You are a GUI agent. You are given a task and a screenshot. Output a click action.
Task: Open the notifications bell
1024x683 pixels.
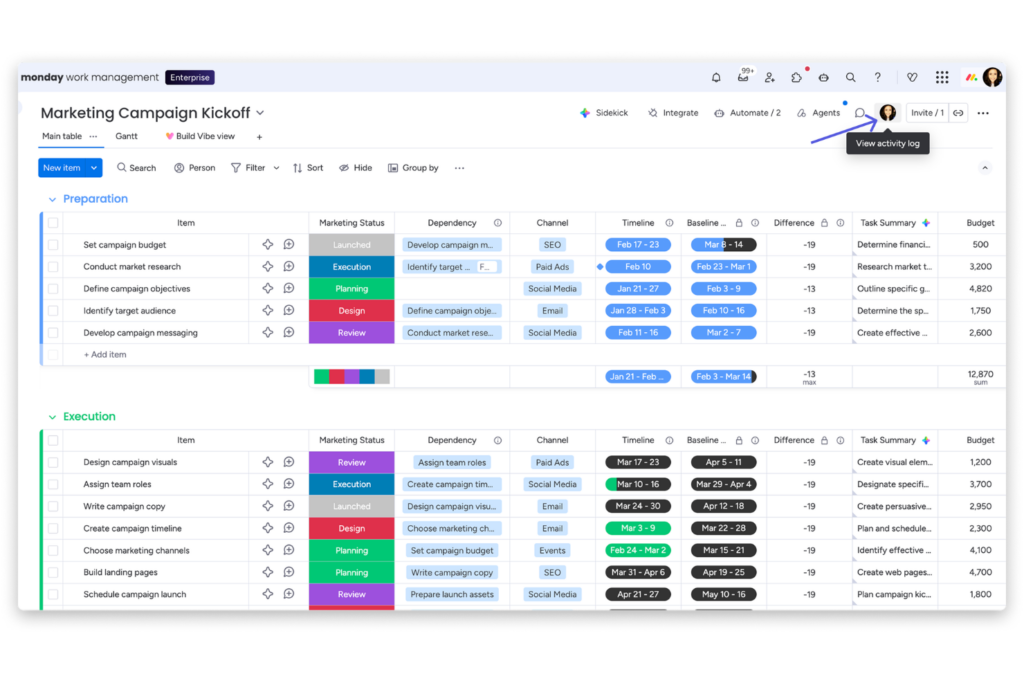[x=716, y=78]
